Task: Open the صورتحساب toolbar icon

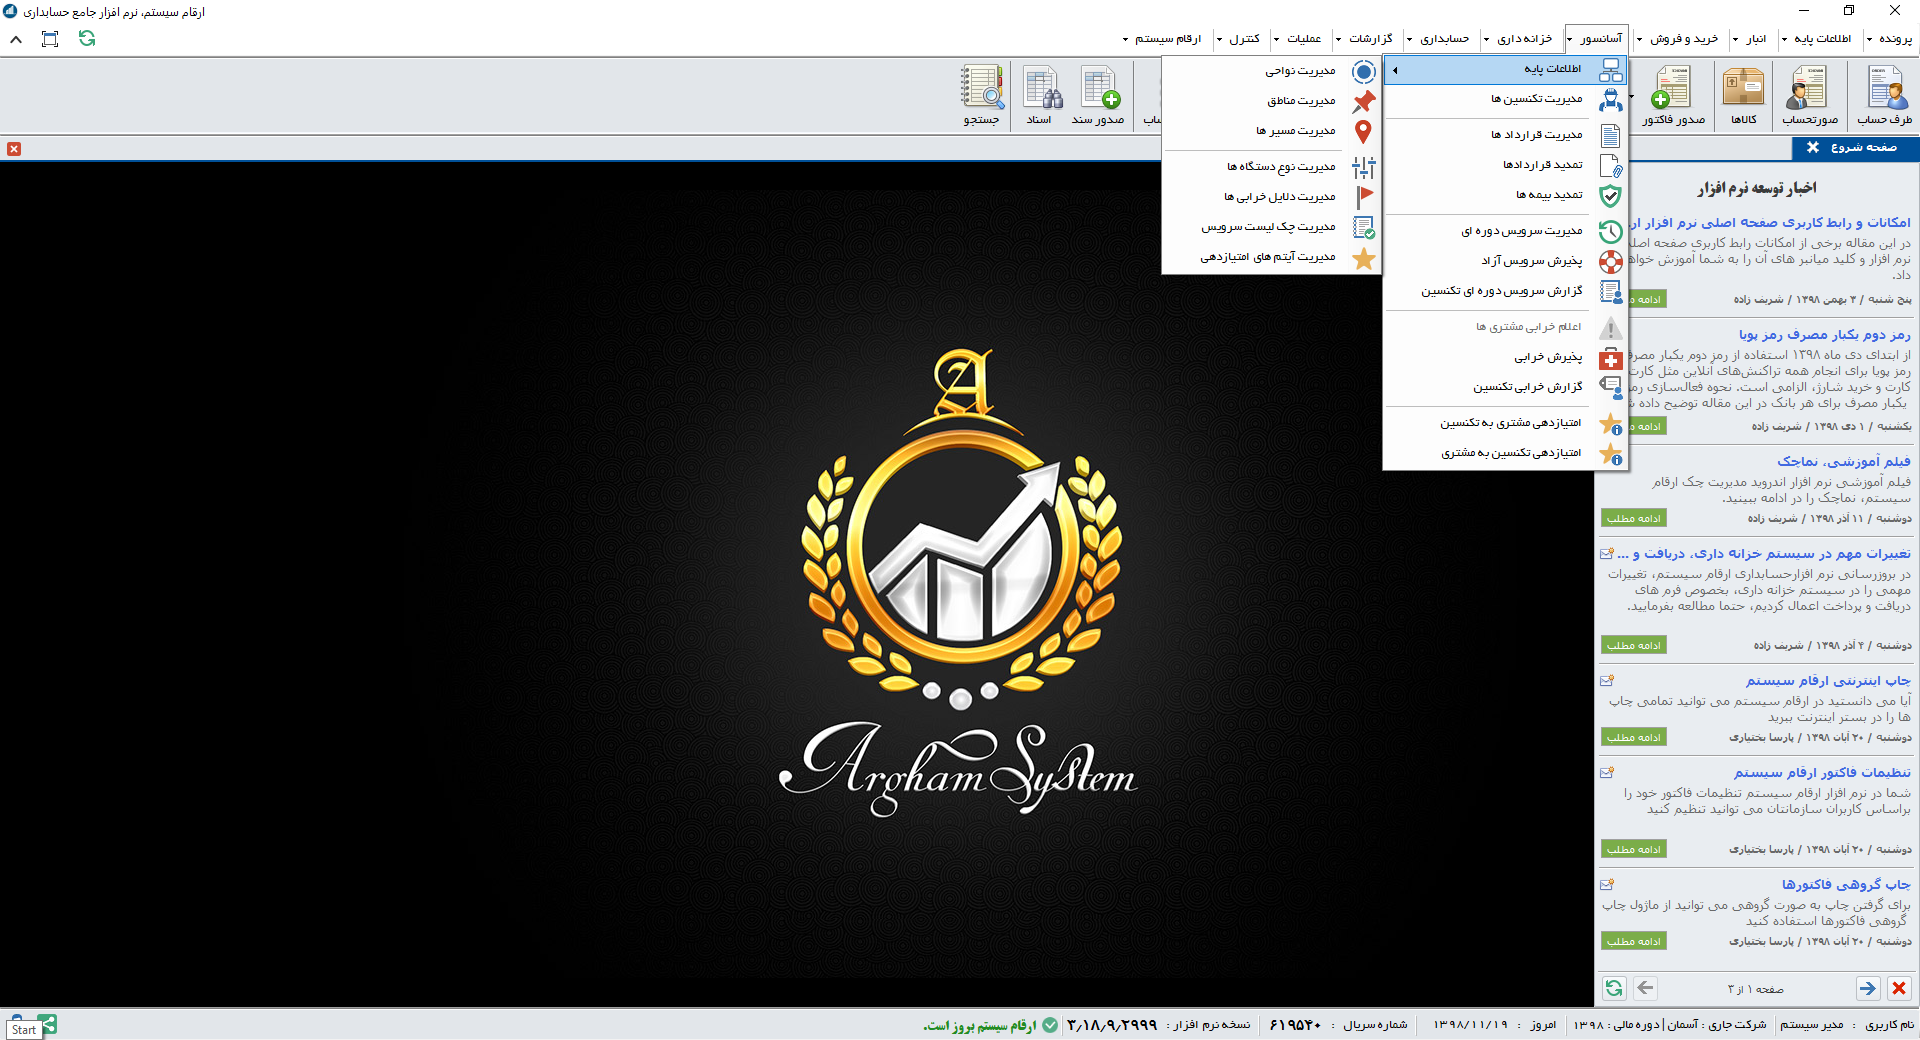Action: 1810,96
